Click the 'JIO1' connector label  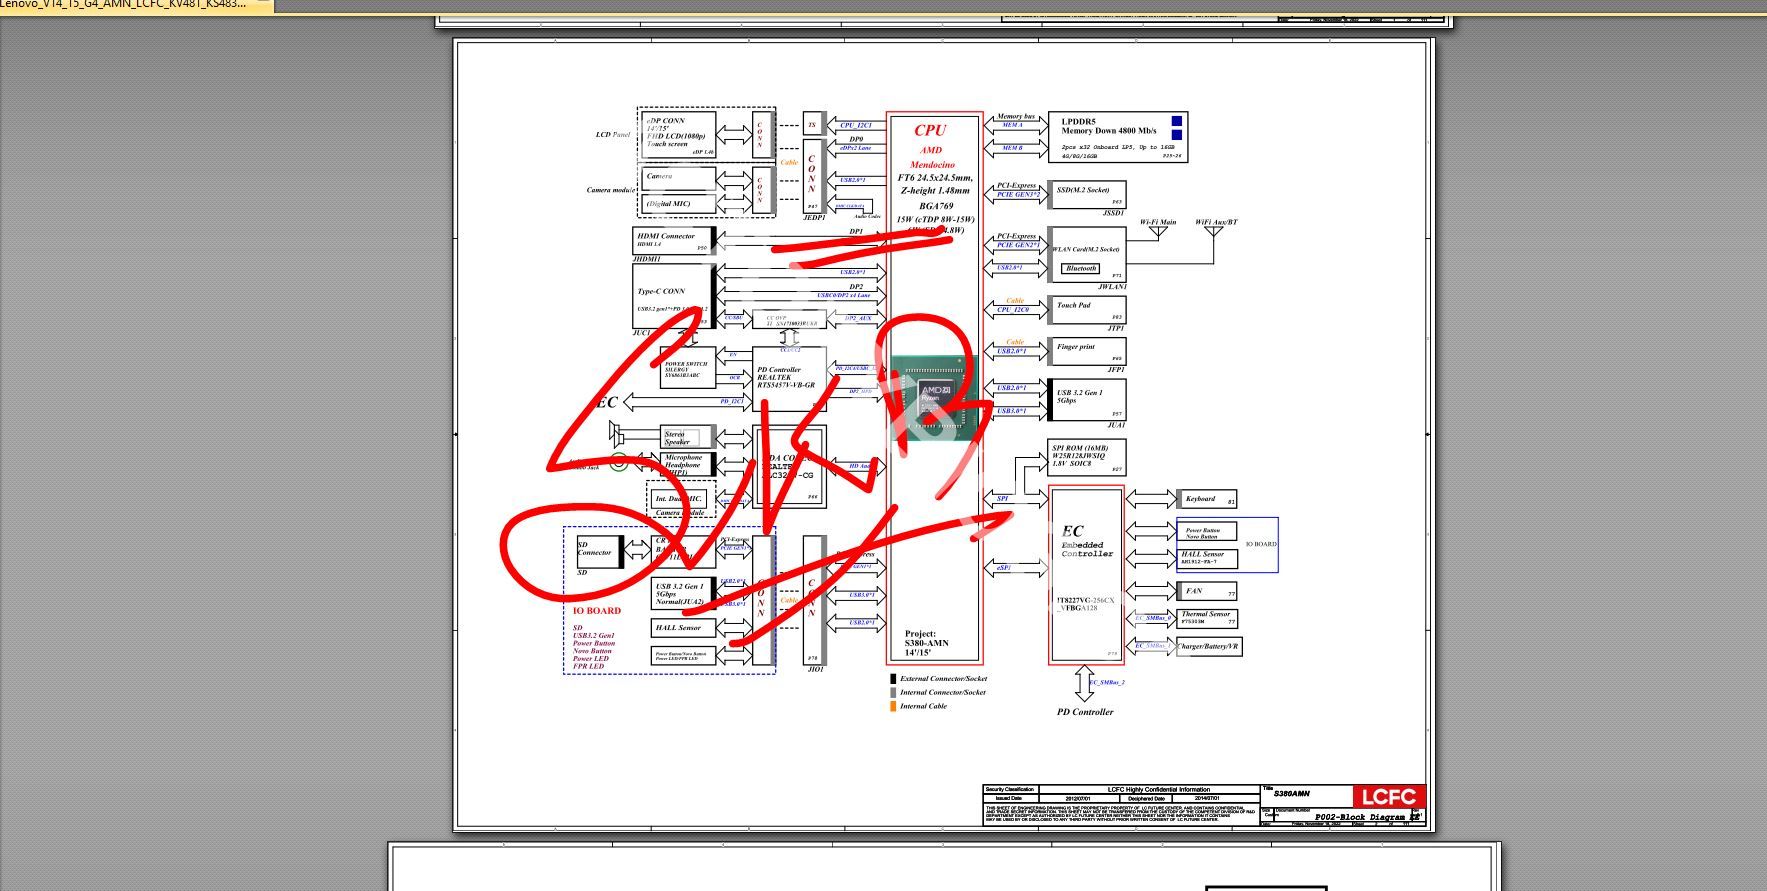[815, 669]
